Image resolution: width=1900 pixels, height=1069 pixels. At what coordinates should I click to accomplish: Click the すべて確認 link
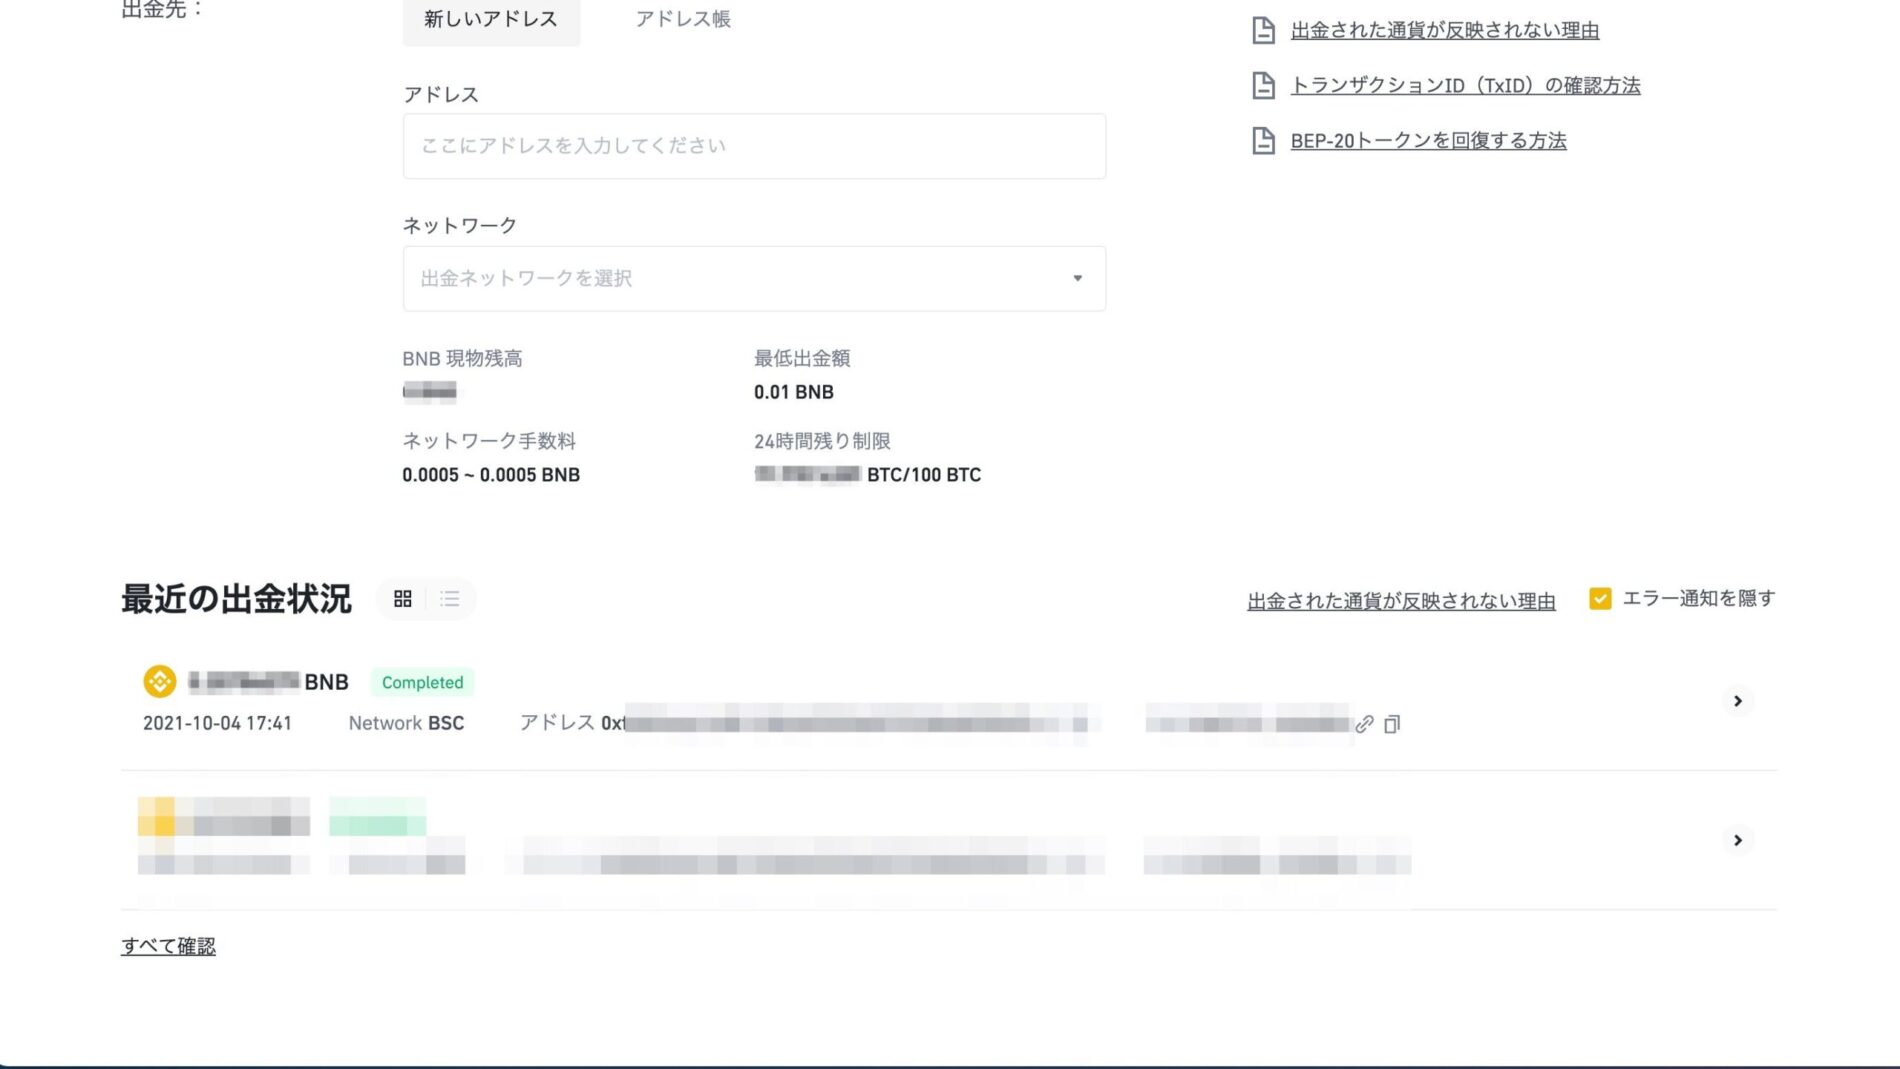click(x=168, y=946)
